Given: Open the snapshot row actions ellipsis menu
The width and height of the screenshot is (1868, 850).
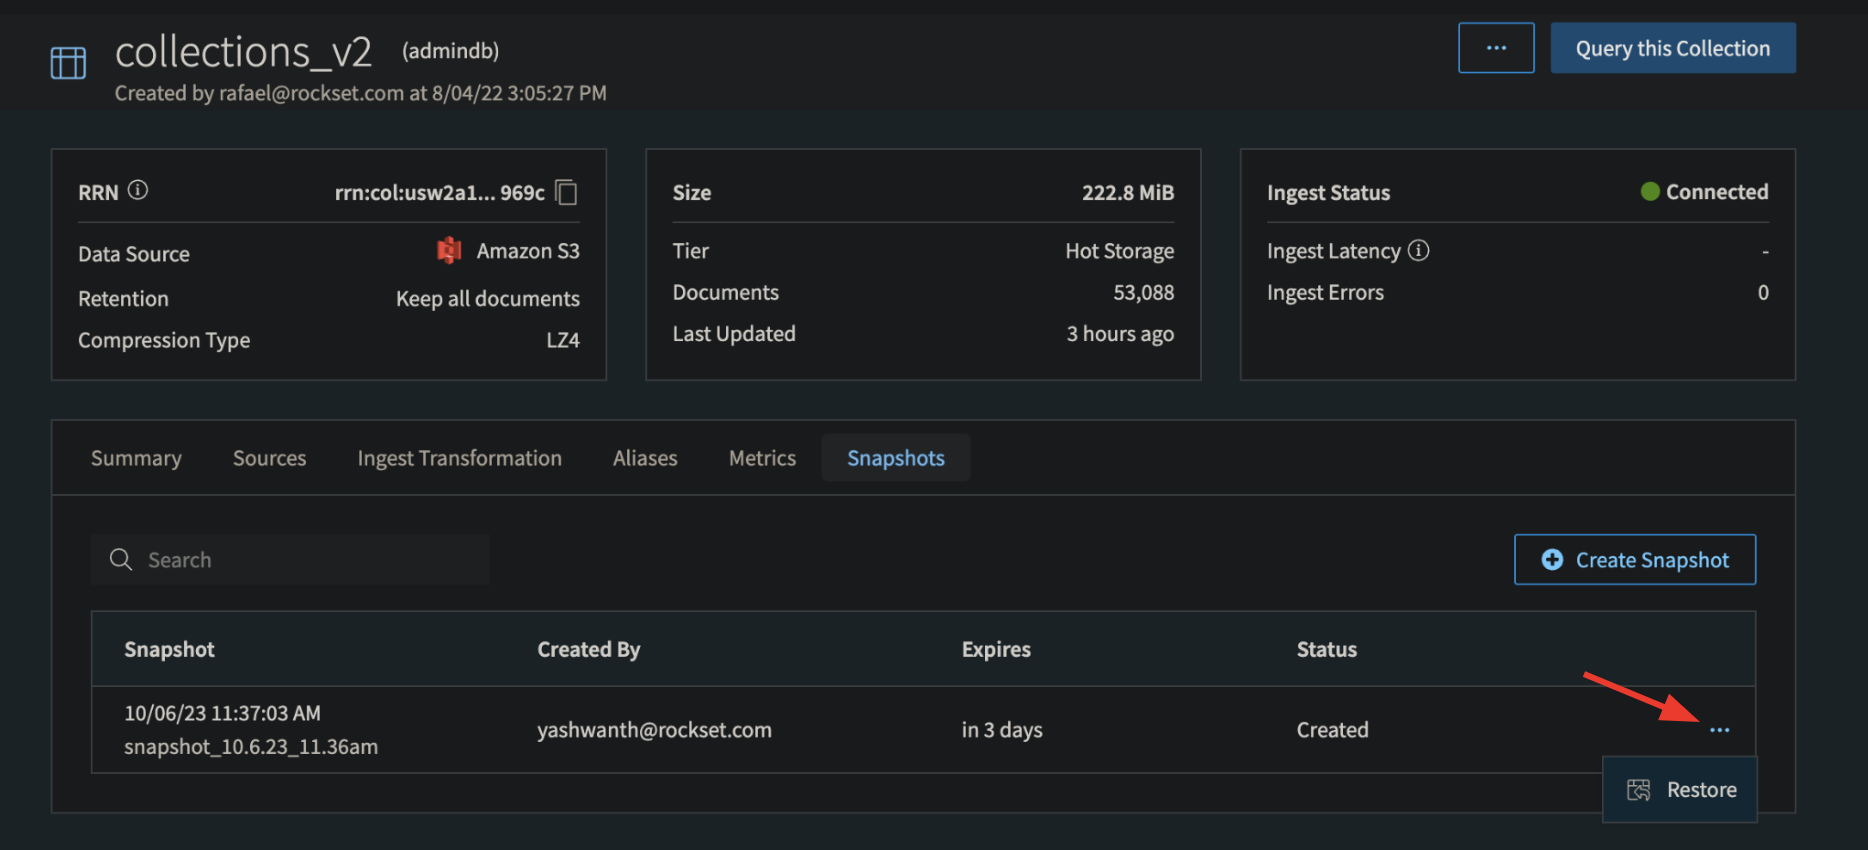Looking at the screenshot, I should (1719, 730).
